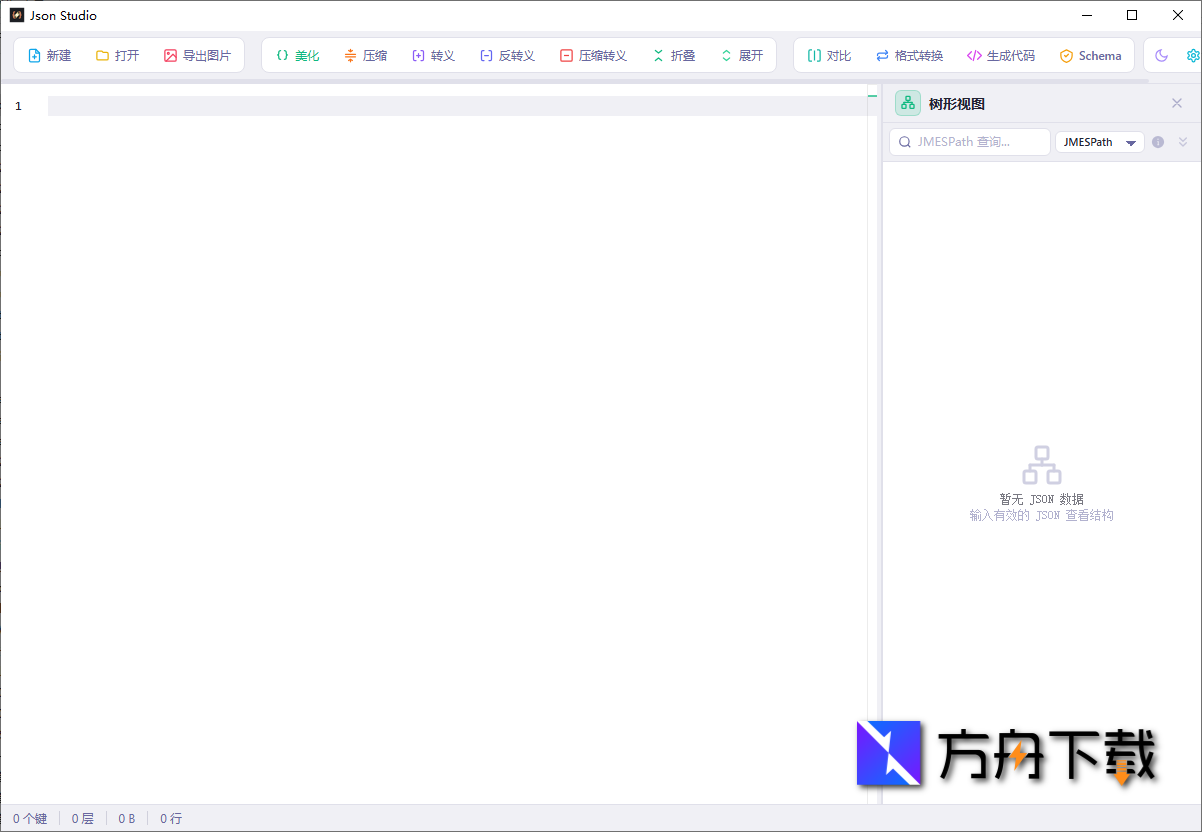Open the Schema validation tool
Screen dimensions: 1202x832
click(x=1090, y=55)
